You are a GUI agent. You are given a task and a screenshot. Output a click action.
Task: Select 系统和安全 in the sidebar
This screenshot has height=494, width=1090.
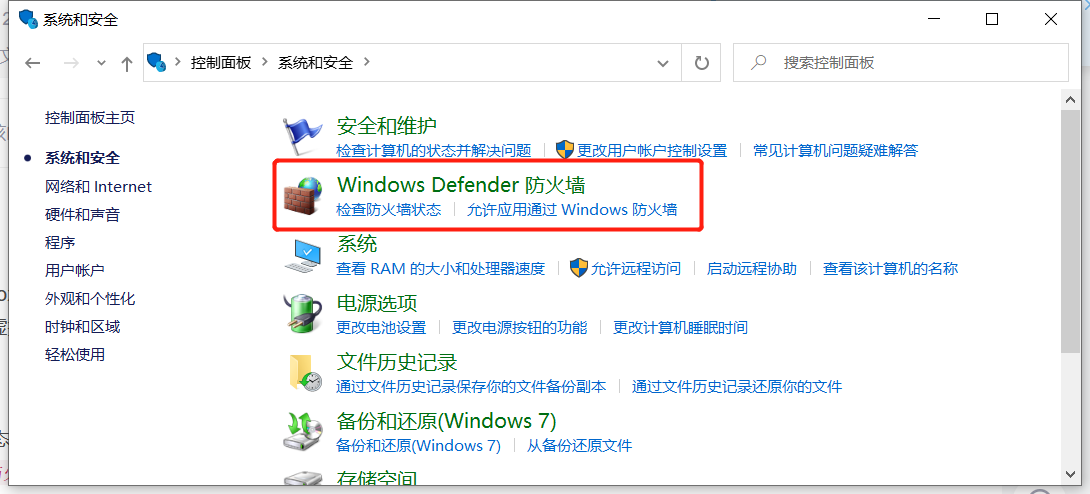(x=82, y=158)
